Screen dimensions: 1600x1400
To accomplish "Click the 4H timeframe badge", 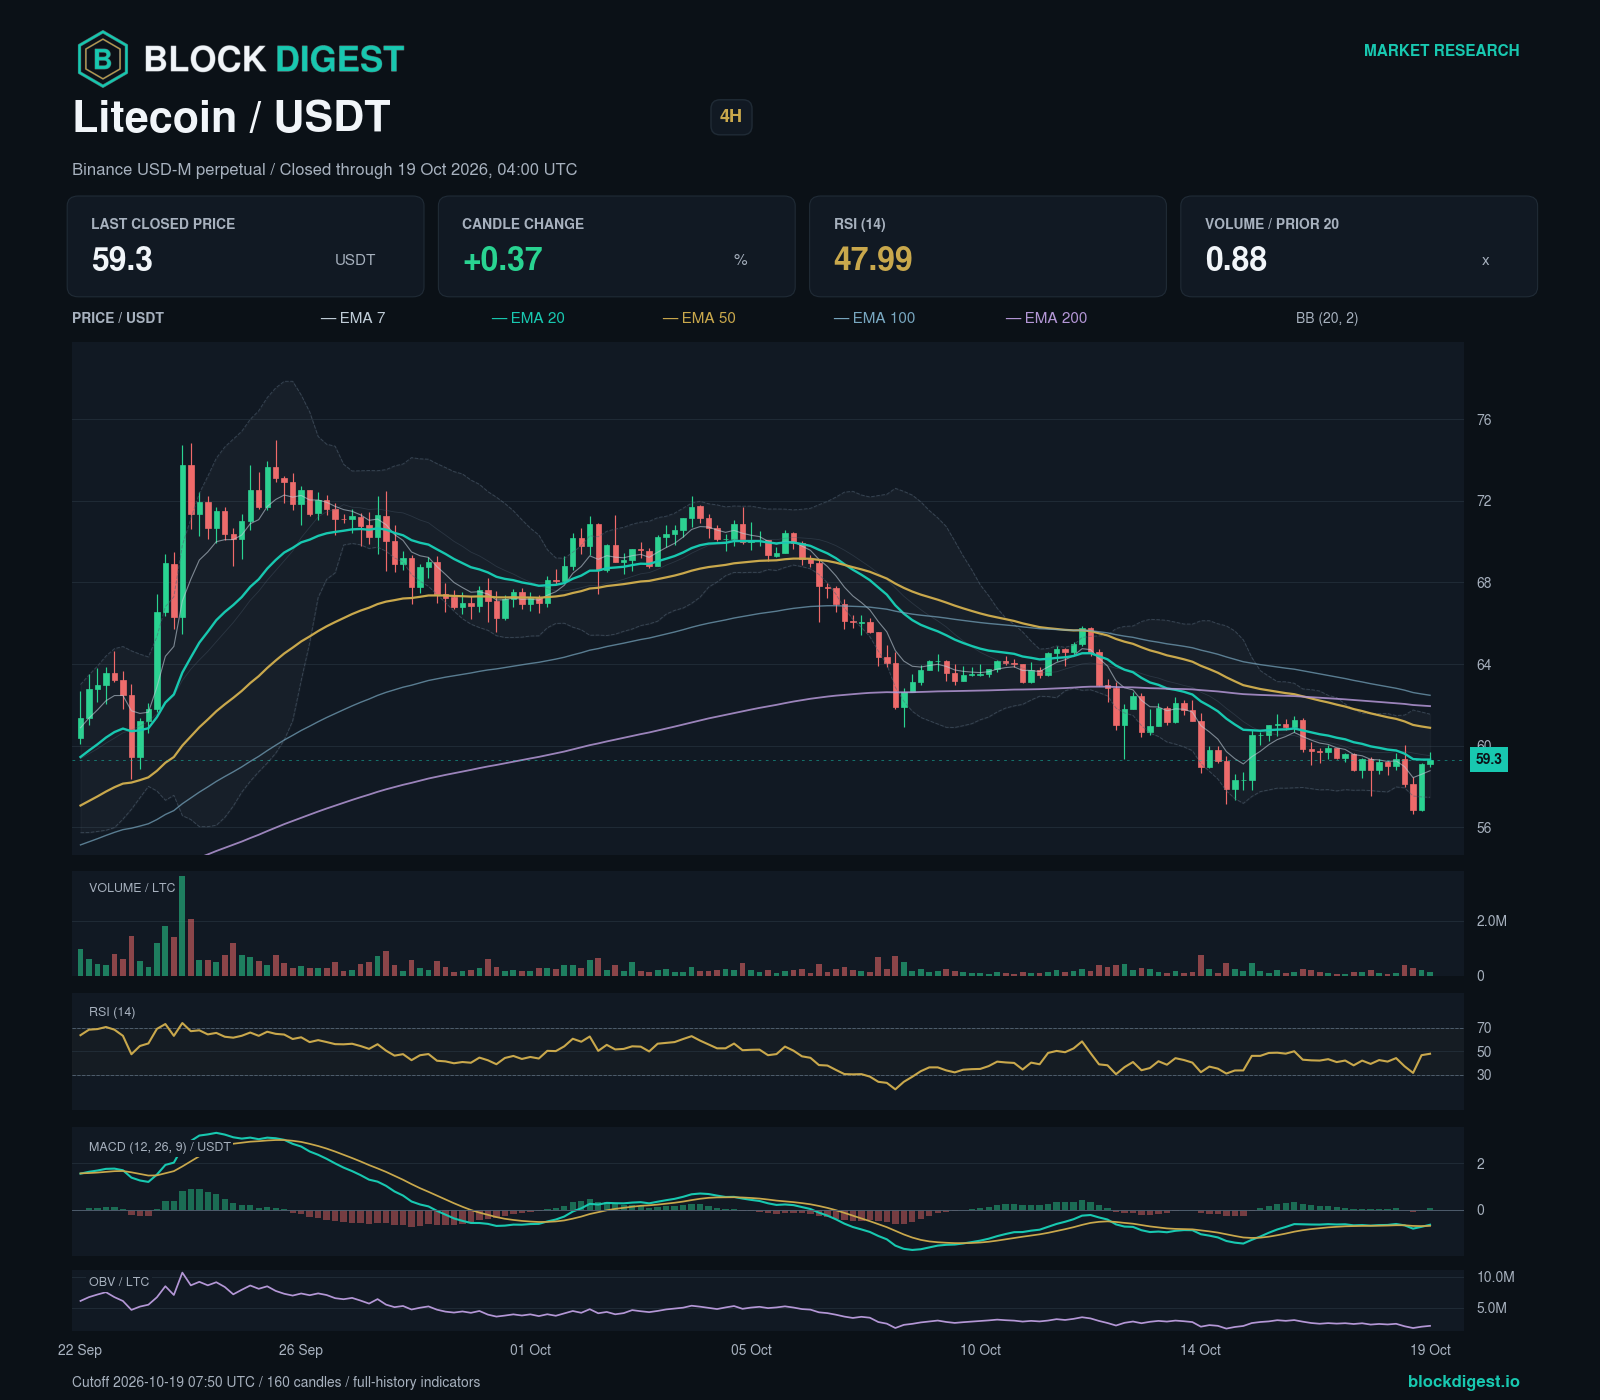I will [x=731, y=116].
